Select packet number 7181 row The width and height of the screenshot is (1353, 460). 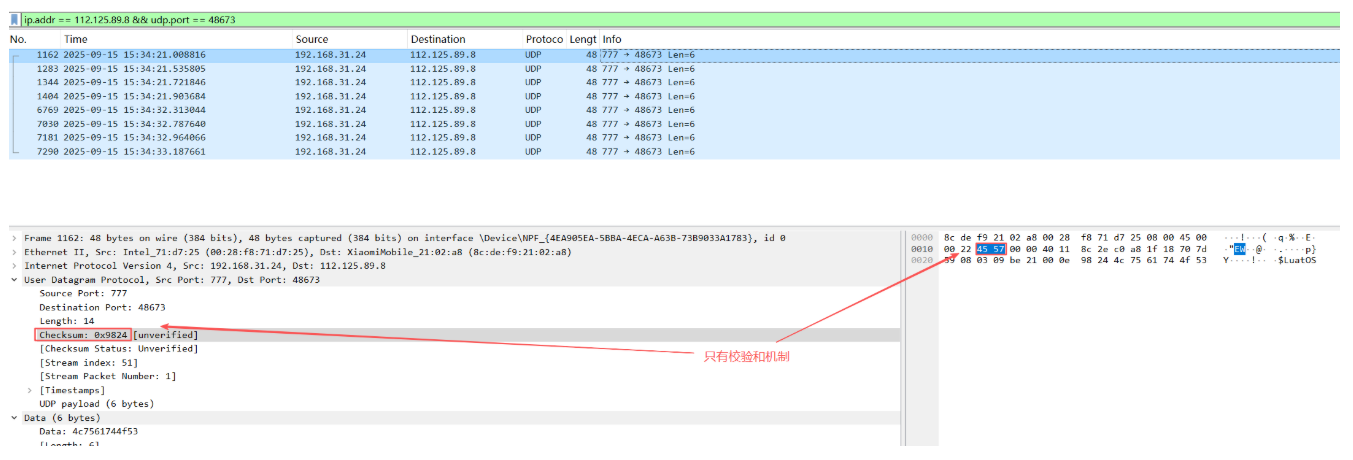point(674,138)
